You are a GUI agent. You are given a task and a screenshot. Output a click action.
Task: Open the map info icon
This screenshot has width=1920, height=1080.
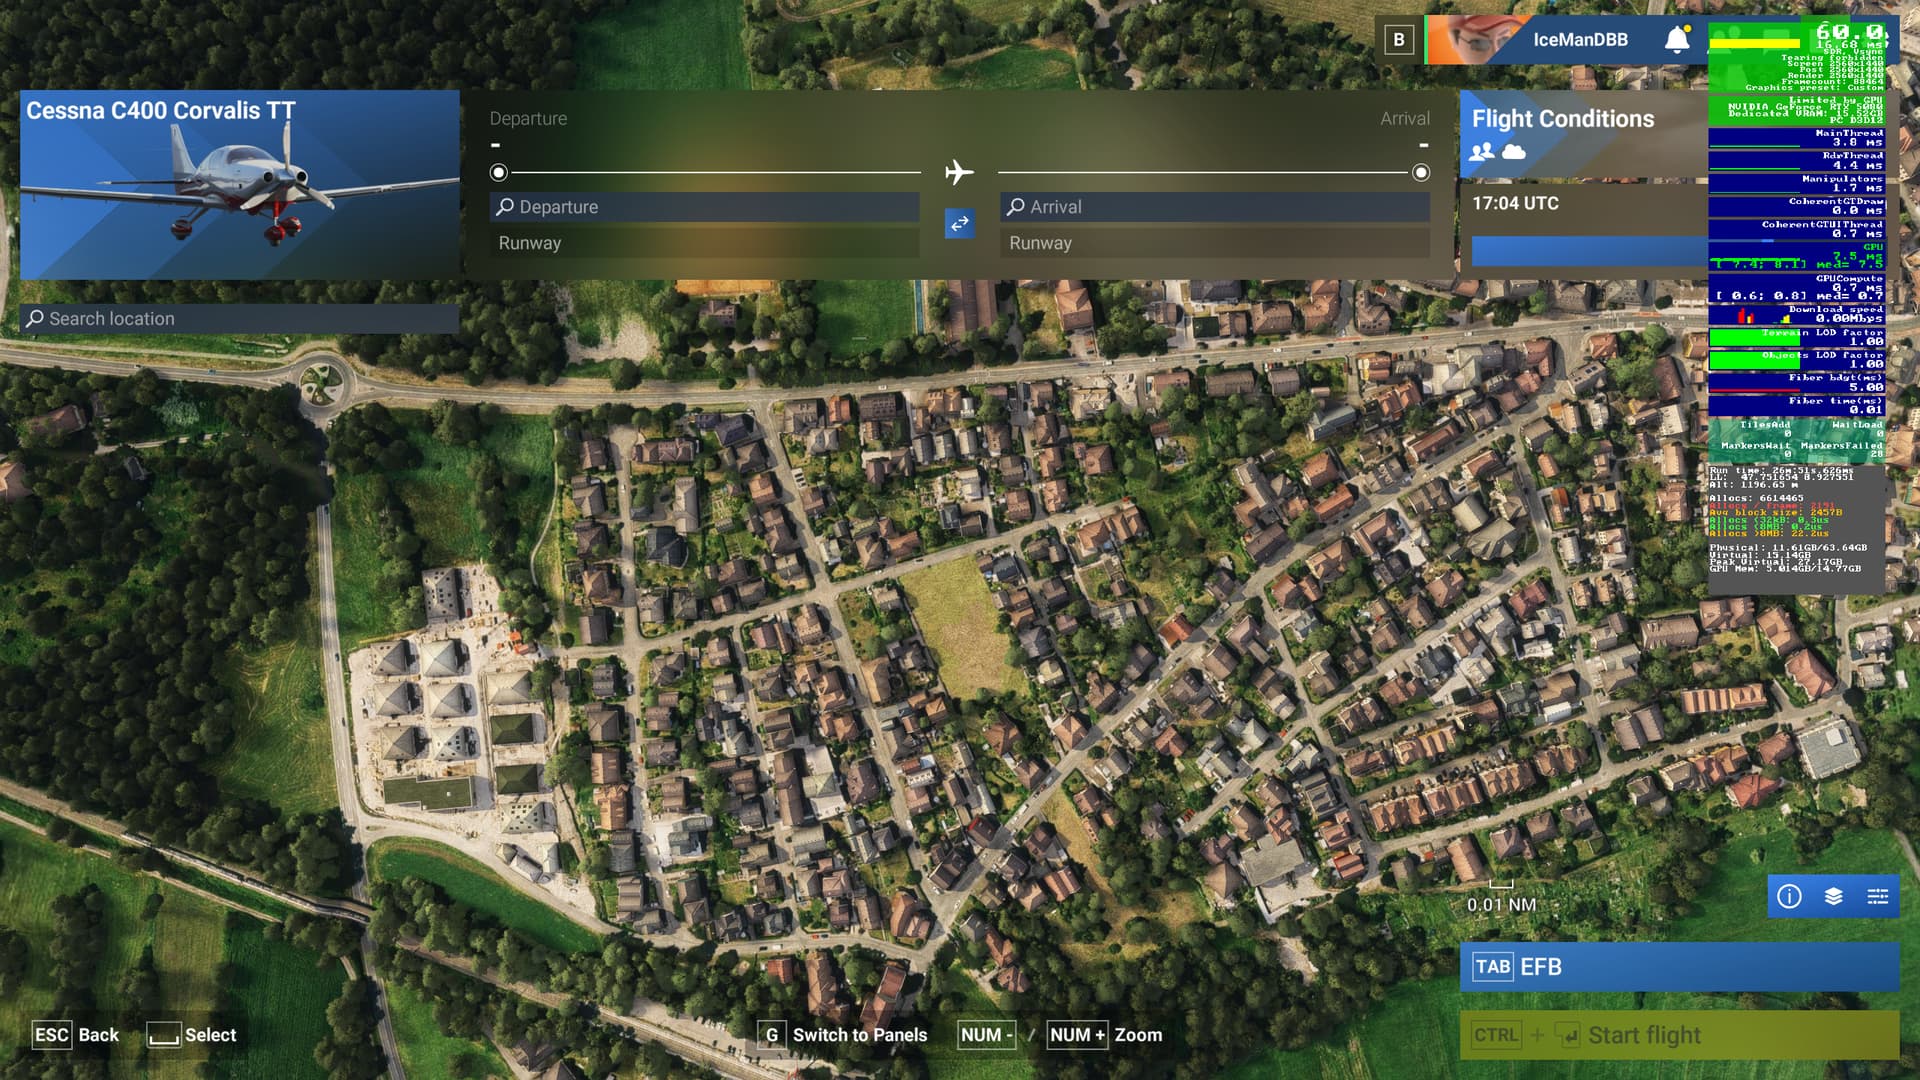point(1789,897)
